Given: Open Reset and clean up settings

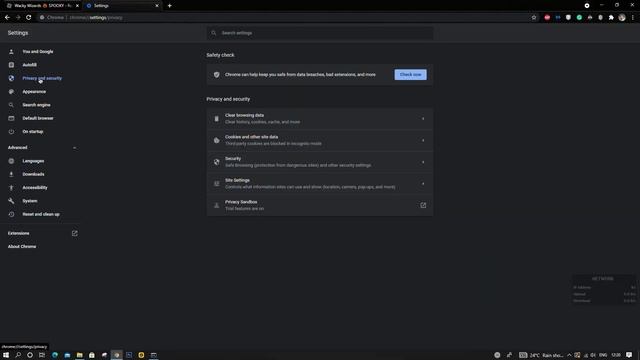Looking at the screenshot, I should pyautogui.click(x=41, y=214).
